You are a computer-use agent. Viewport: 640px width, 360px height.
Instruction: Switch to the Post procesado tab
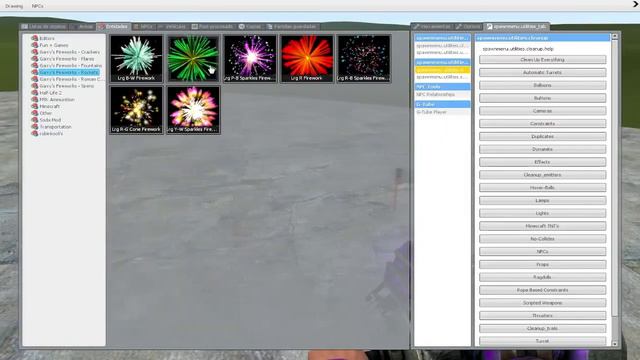click(x=213, y=27)
